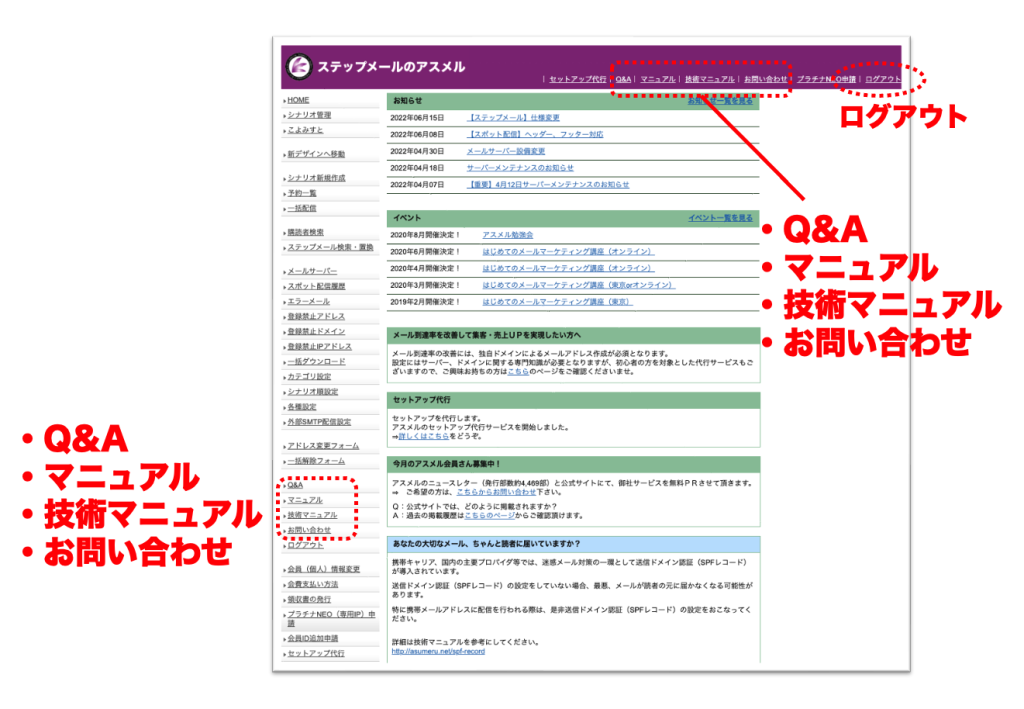Screen dimensions: 1024x709
Task: Open セットアップ代行 in the purple header navigation
Action: point(577,80)
